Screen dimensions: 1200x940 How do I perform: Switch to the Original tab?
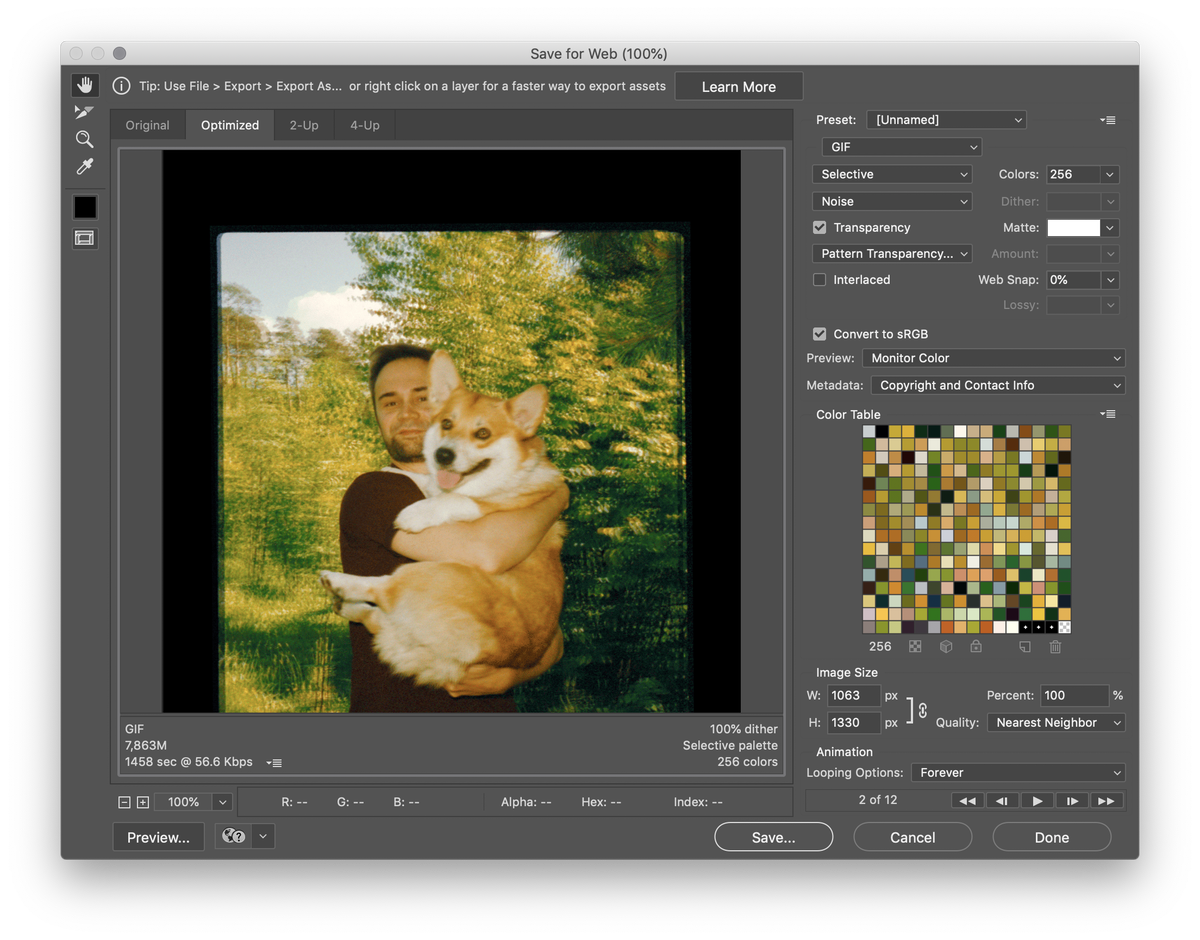[x=147, y=125]
